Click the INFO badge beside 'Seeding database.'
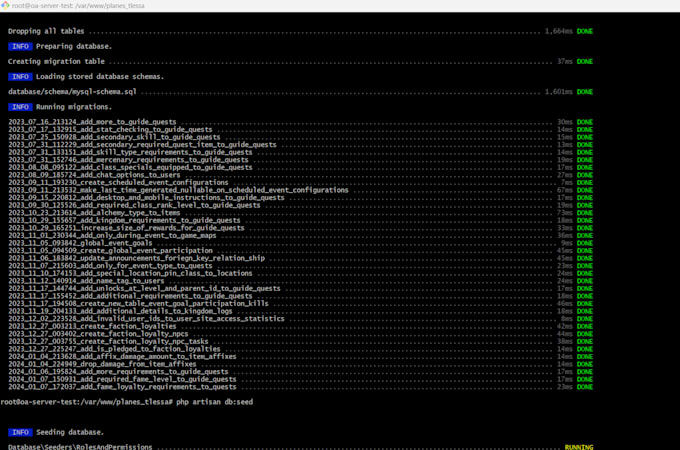Screen dimensions: 680x450 point(20,433)
